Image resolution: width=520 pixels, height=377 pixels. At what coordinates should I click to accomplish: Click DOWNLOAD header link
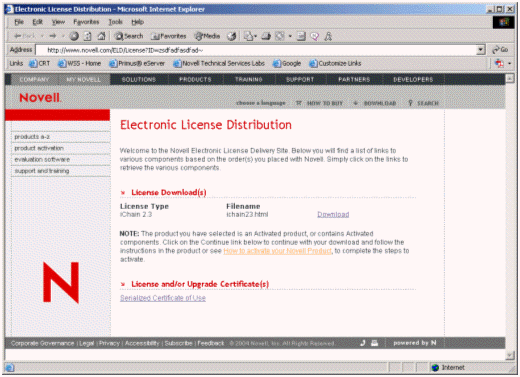tap(375, 103)
